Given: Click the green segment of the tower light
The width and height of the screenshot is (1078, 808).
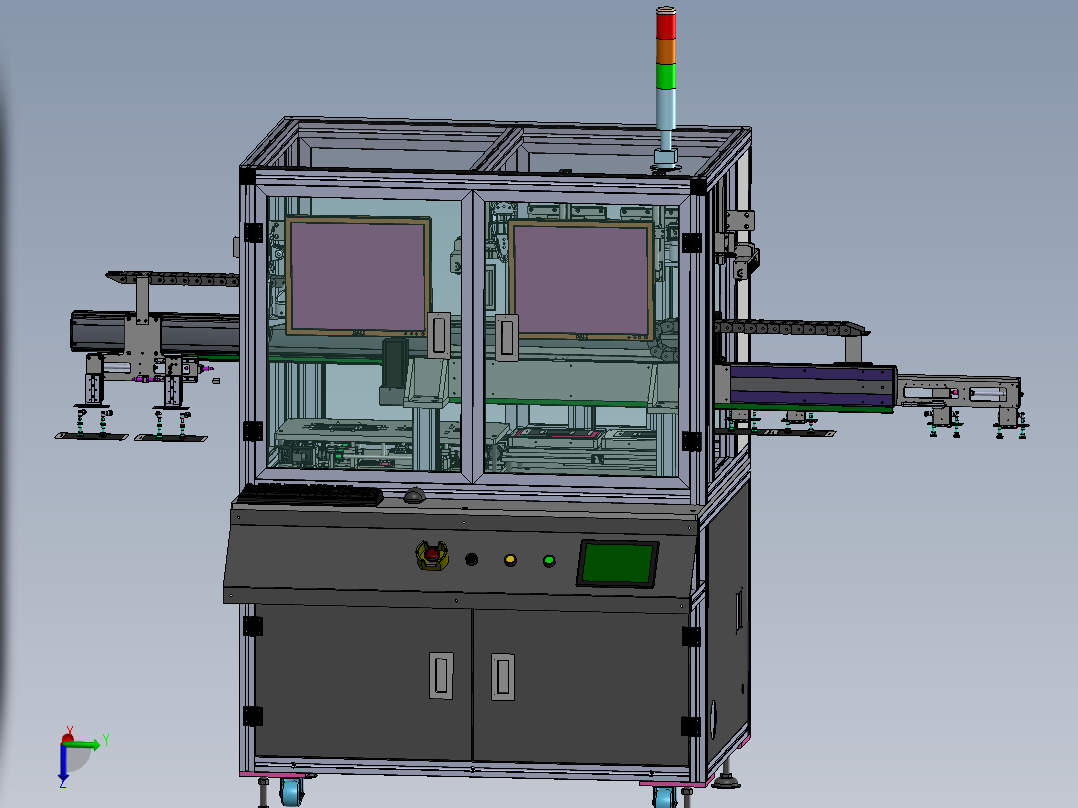Looking at the screenshot, I should pos(666,76).
